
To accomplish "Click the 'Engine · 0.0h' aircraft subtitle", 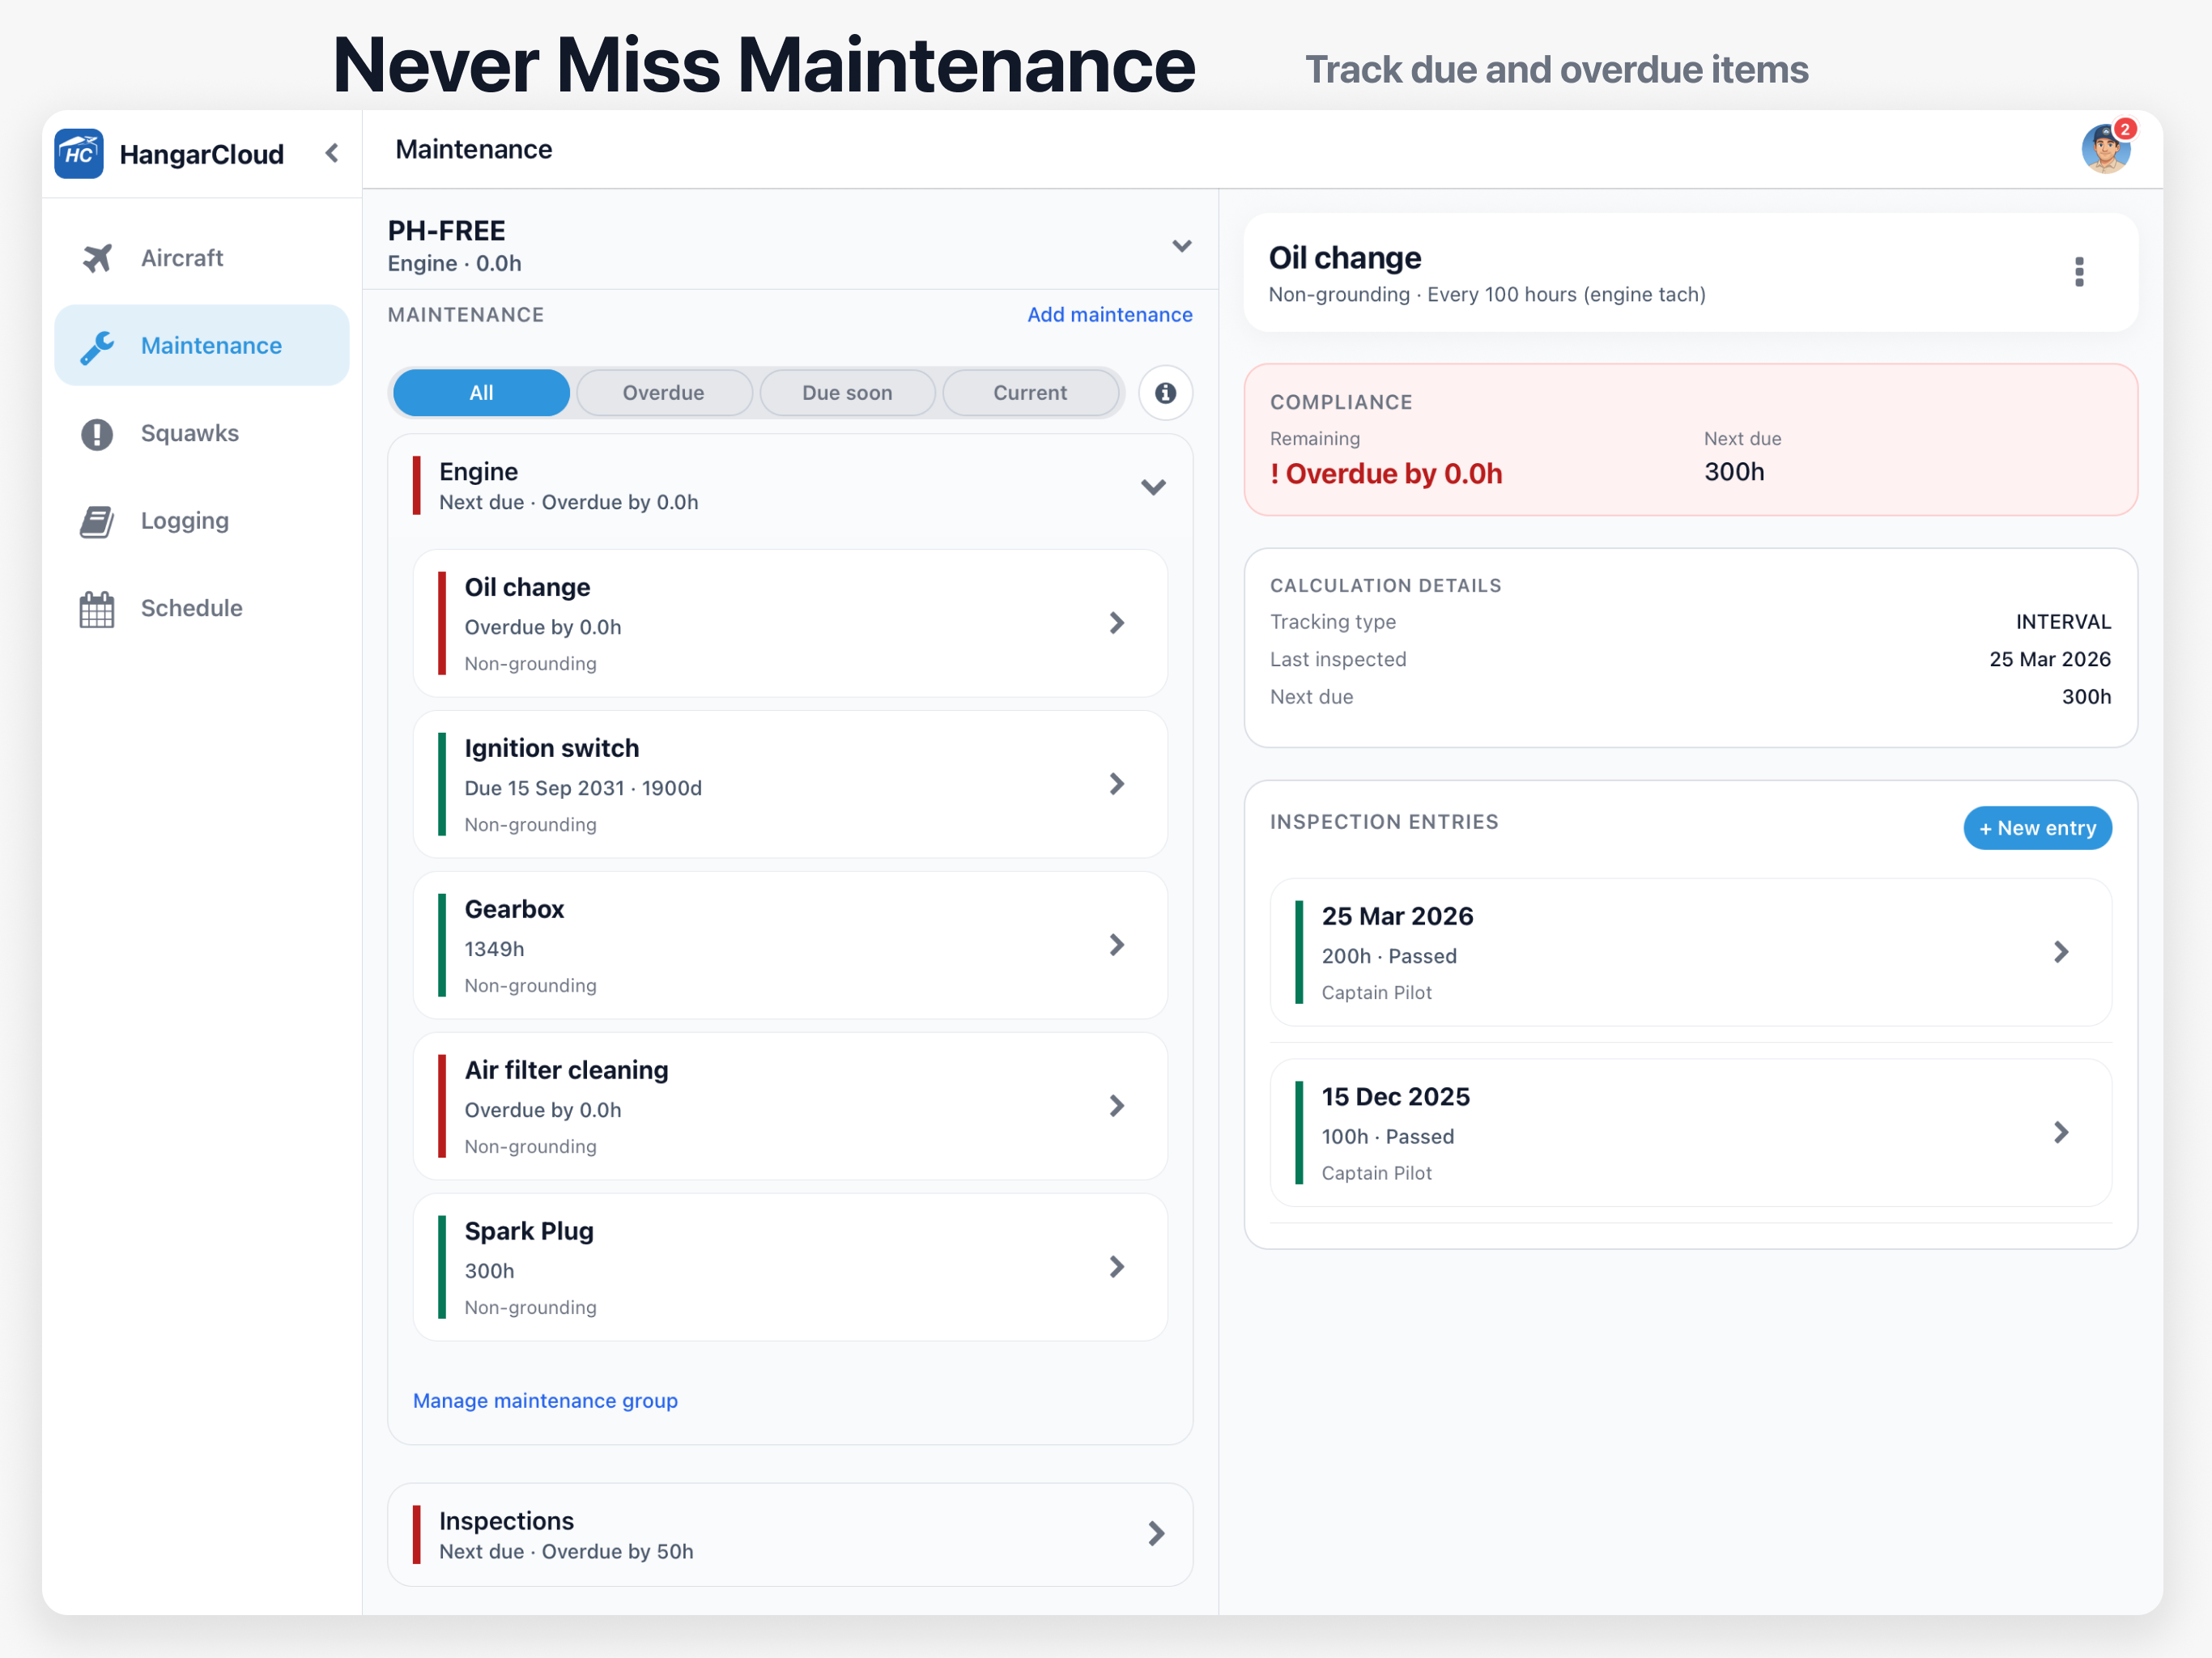I will coord(455,264).
